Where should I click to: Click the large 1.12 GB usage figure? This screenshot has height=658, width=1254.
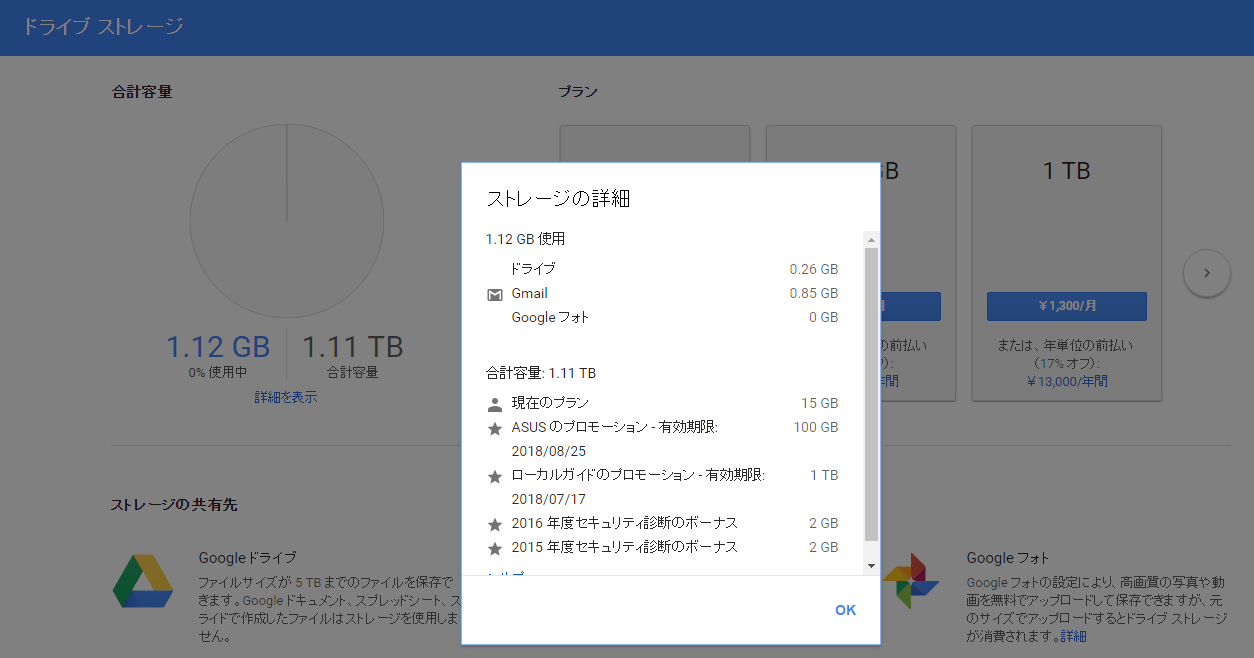pyautogui.click(x=218, y=347)
